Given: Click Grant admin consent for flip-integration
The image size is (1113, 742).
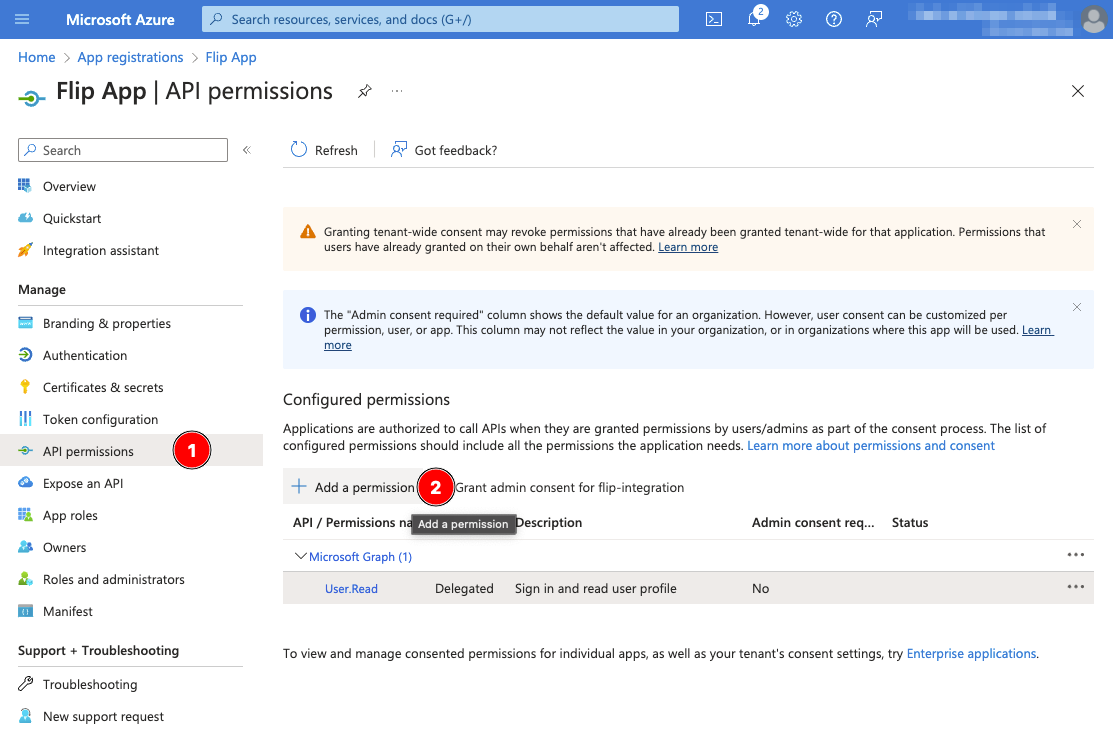Looking at the screenshot, I should 569,487.
